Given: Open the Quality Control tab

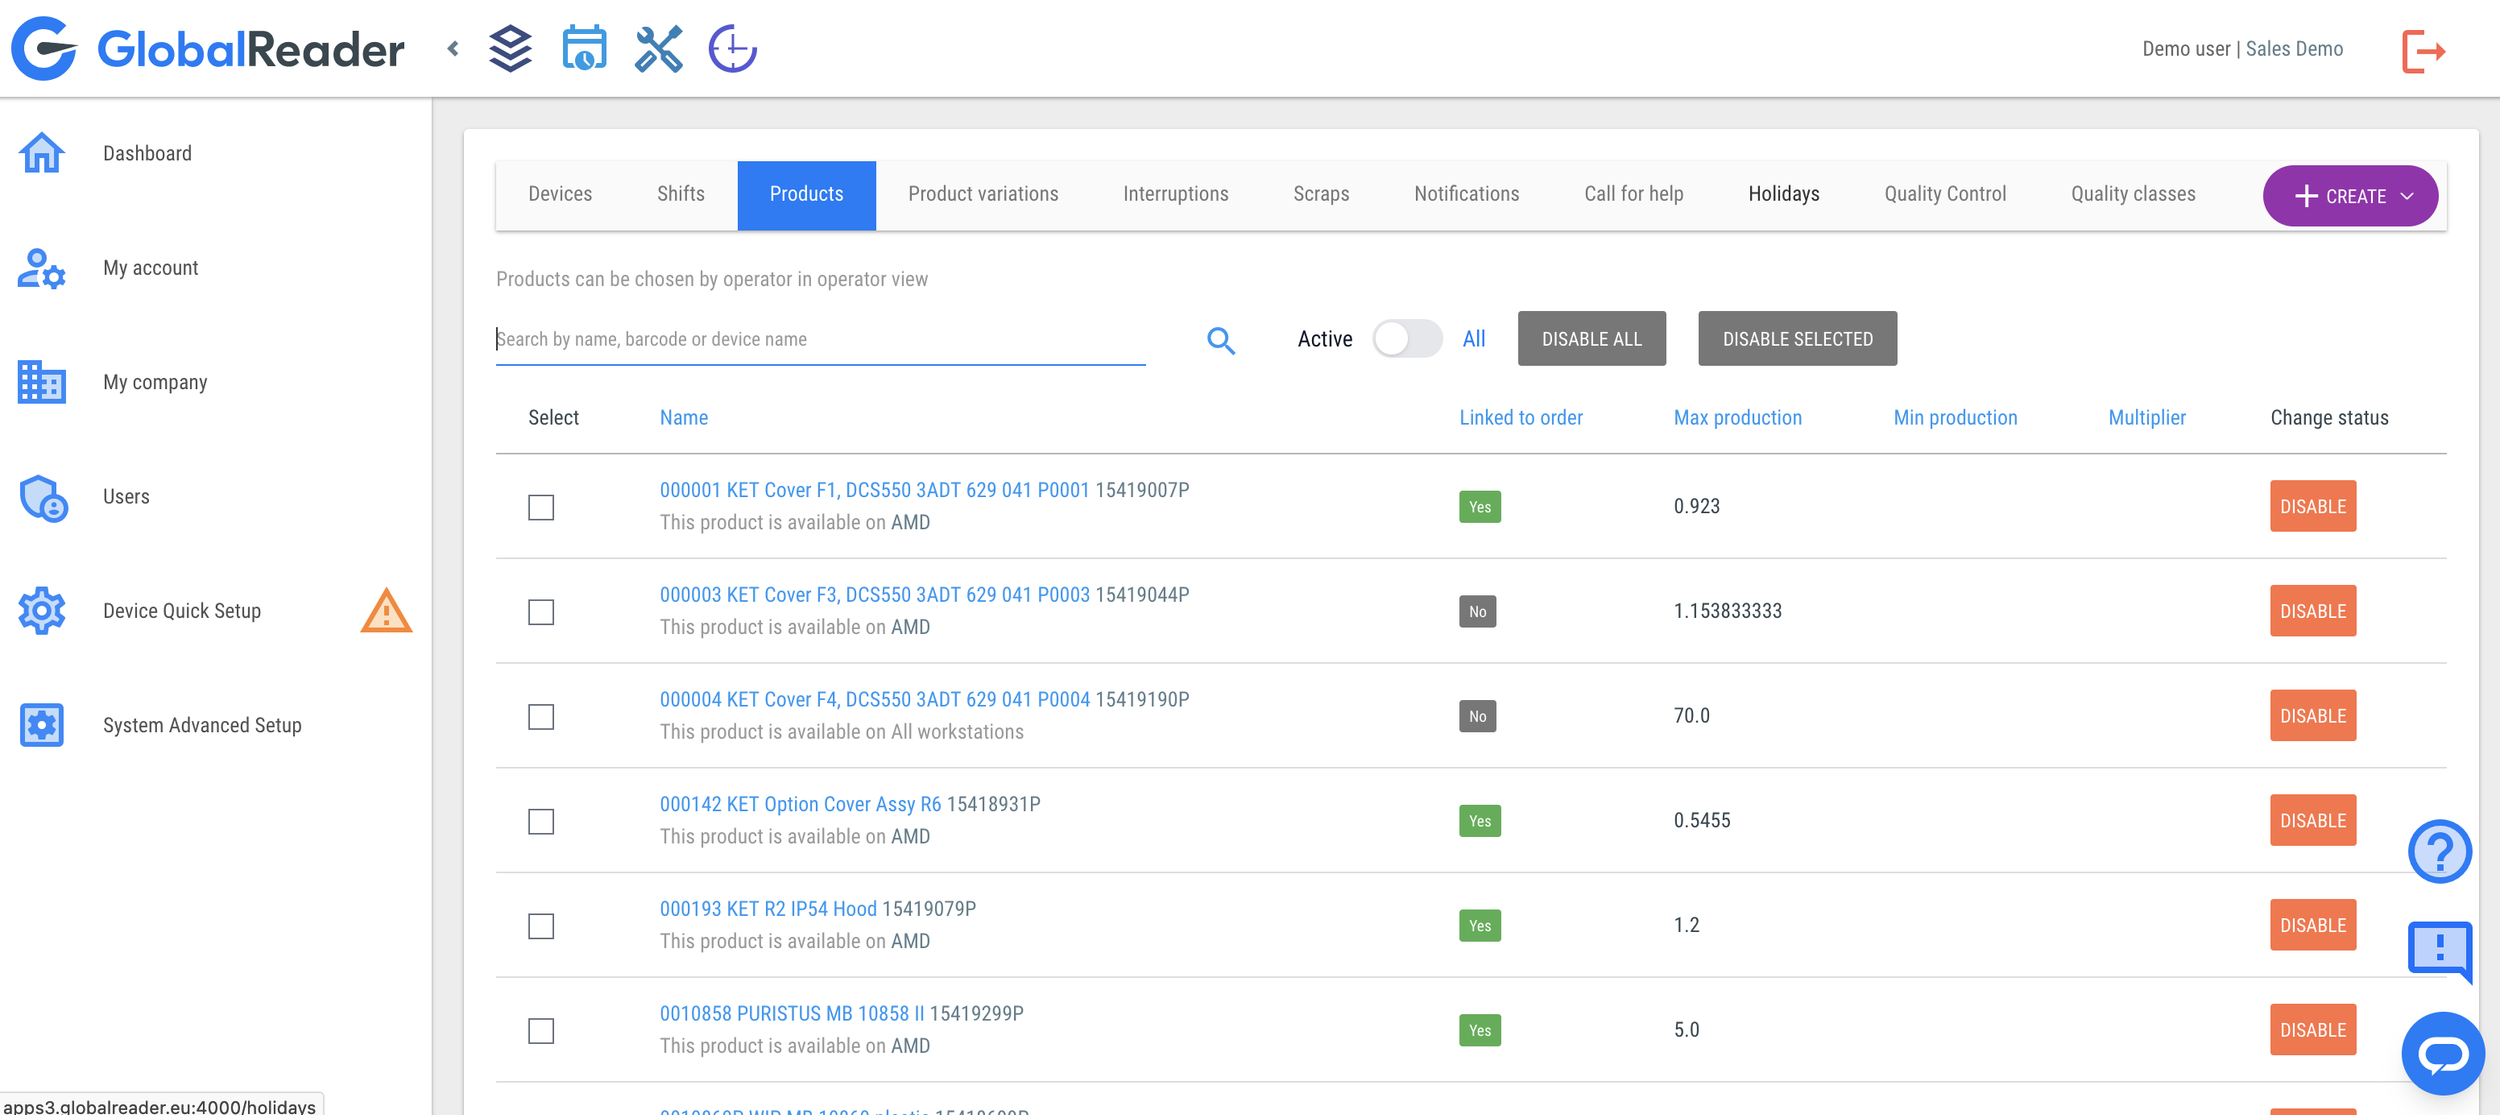Looking at the screenshot, I should [1944, 195].
